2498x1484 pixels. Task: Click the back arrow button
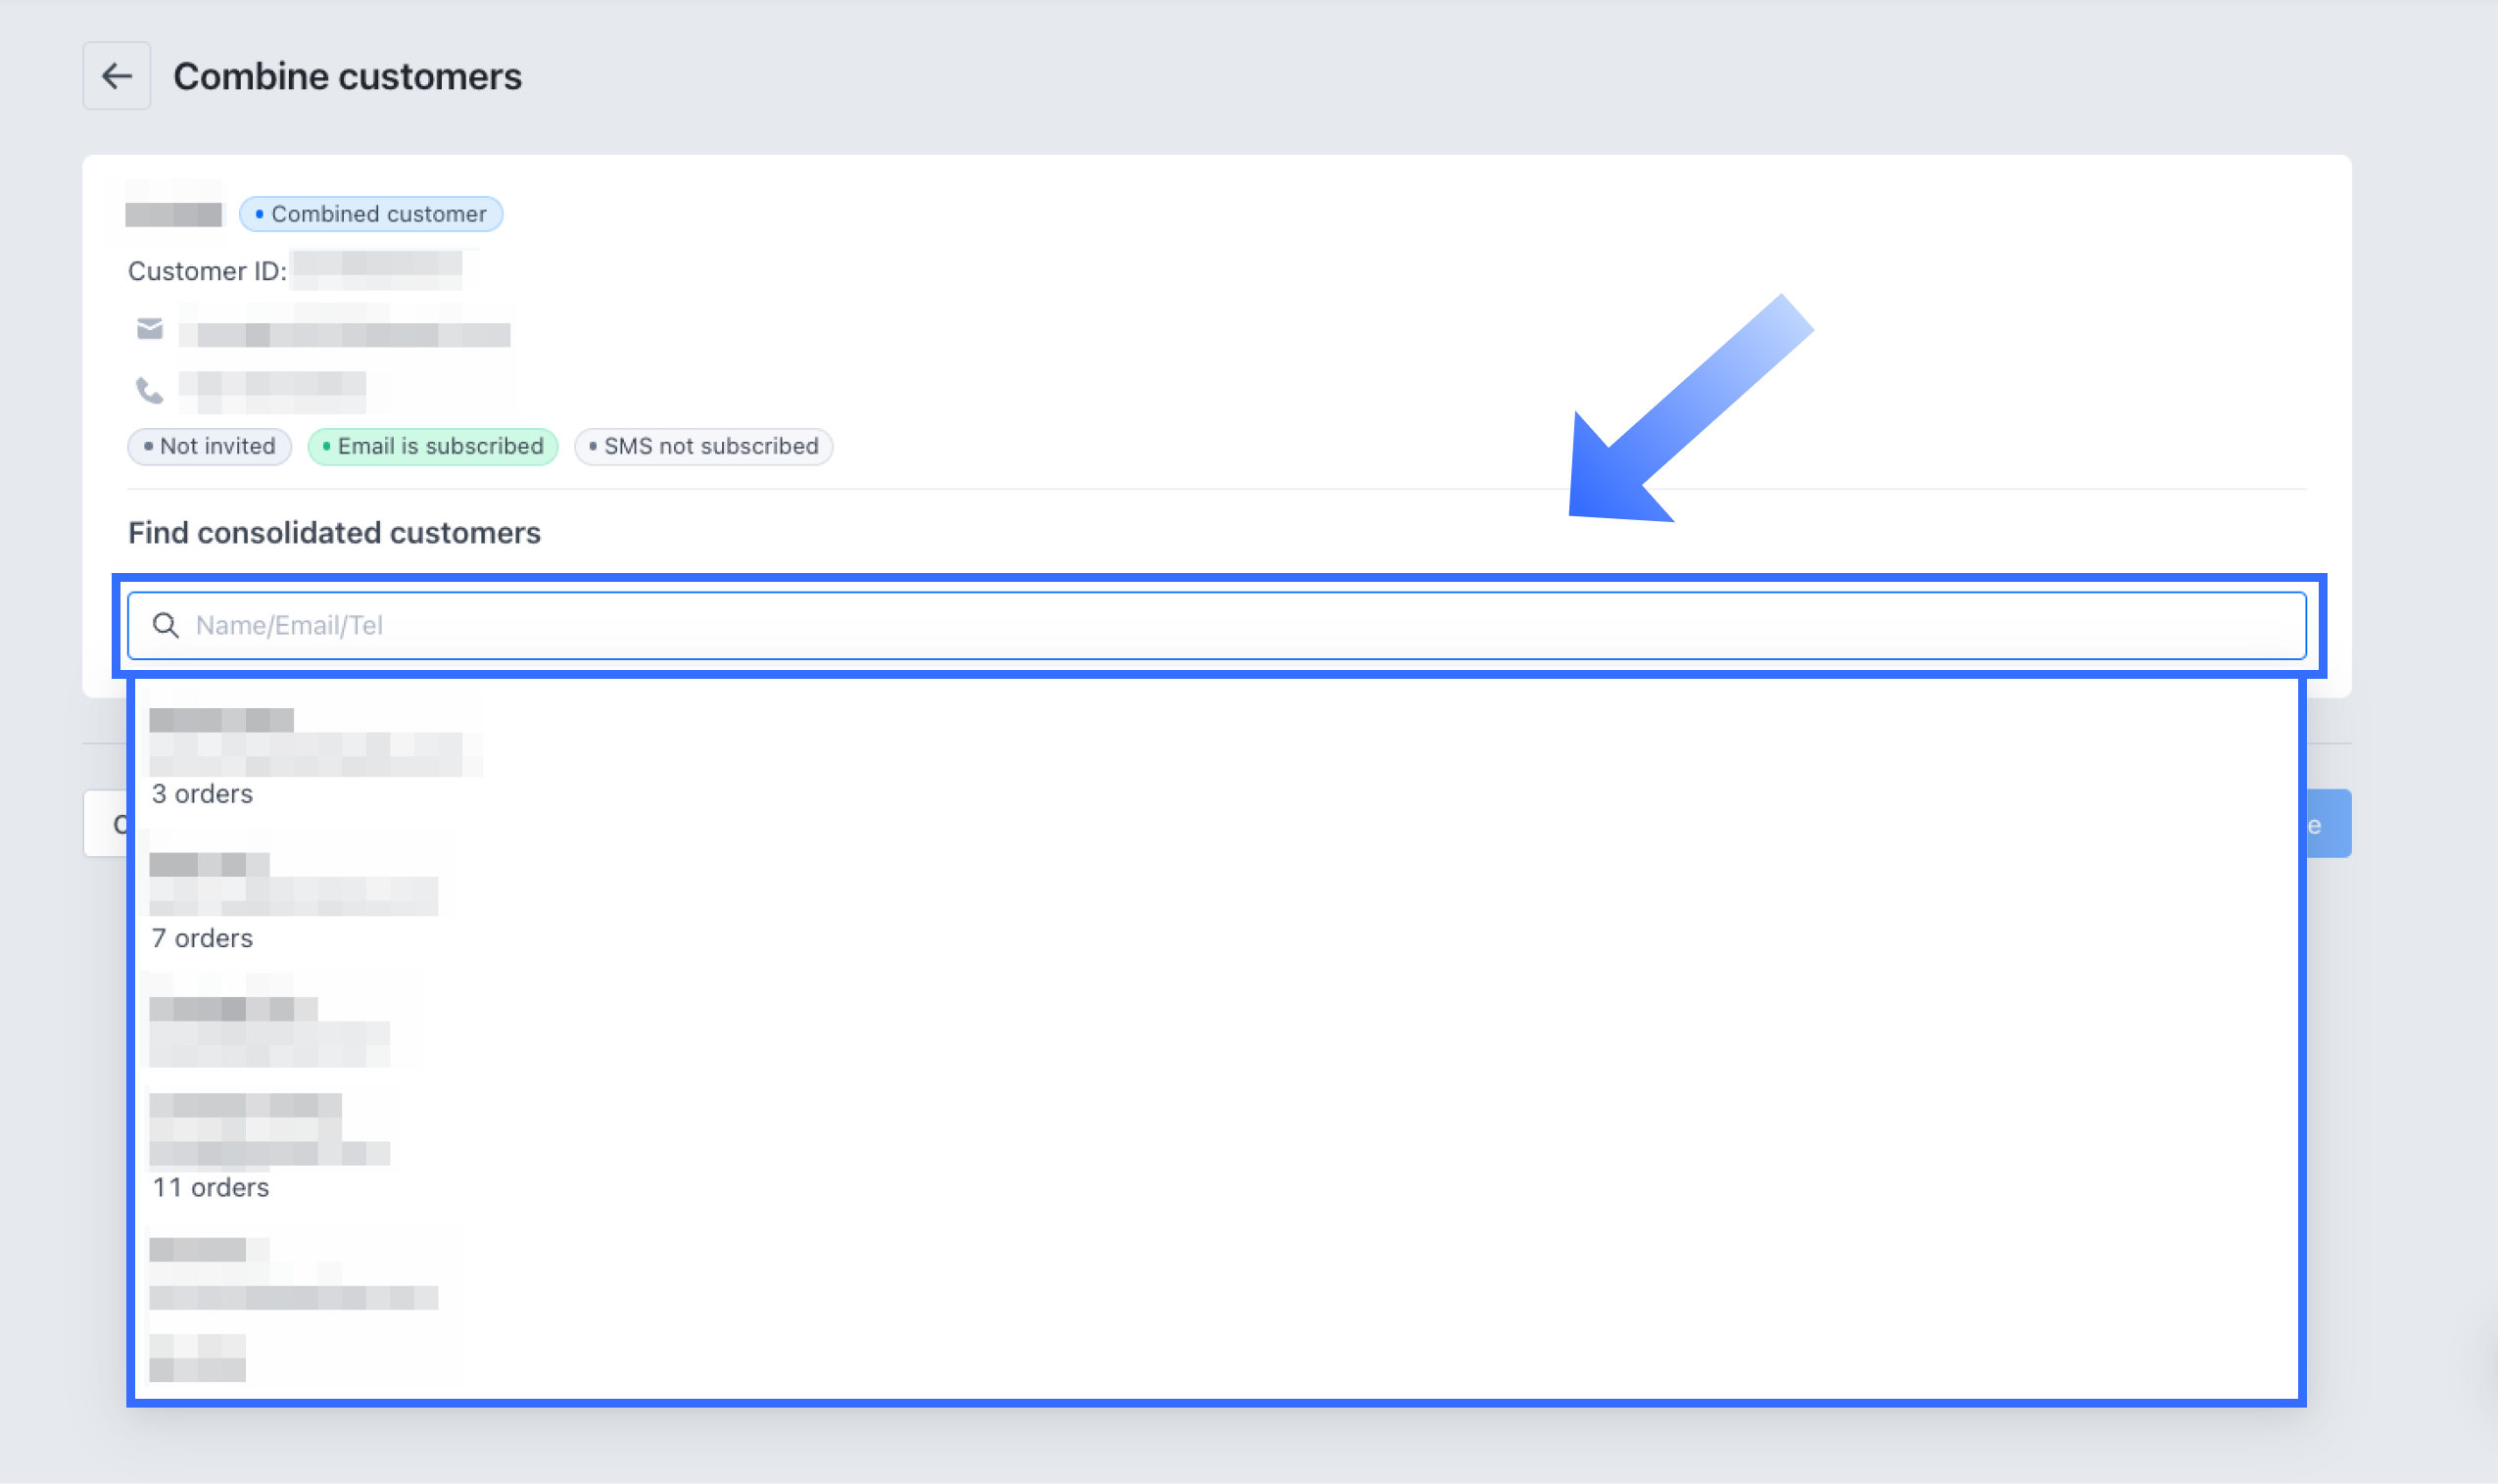pos(116,76)
